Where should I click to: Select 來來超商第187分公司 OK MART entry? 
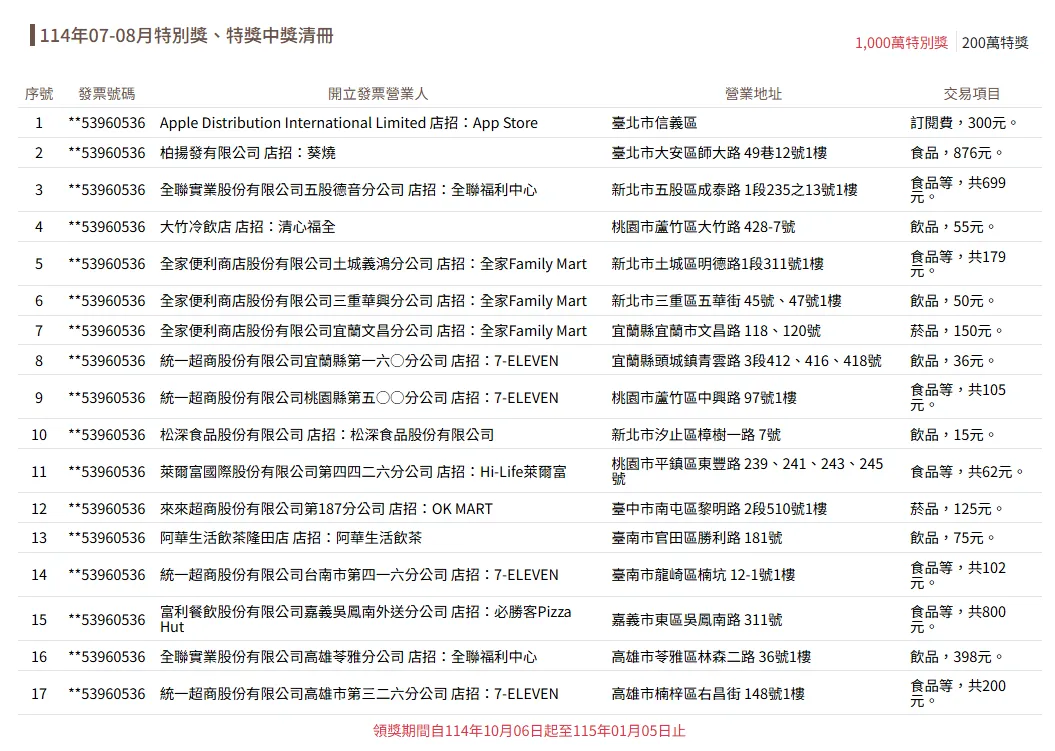[x=326, y=509]
